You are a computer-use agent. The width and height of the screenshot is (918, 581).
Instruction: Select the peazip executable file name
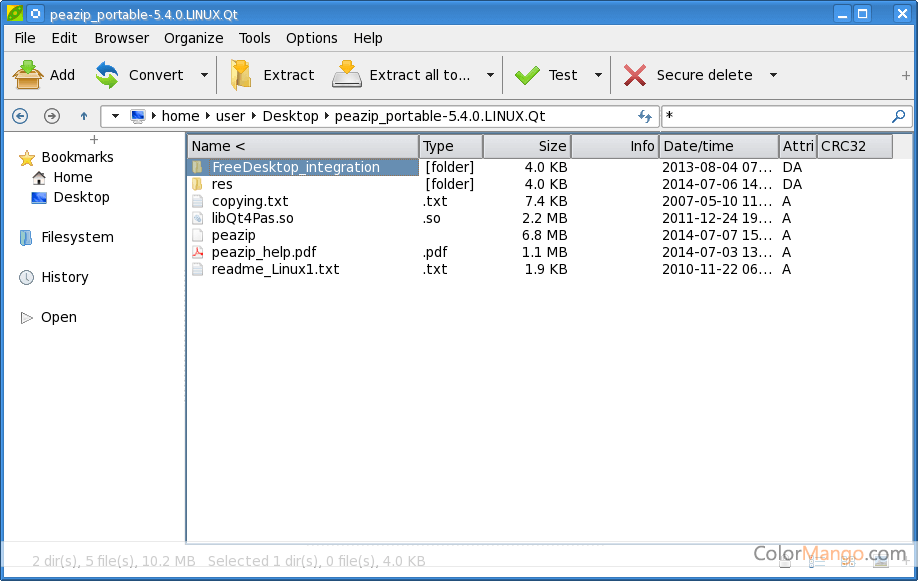(234, 235)
